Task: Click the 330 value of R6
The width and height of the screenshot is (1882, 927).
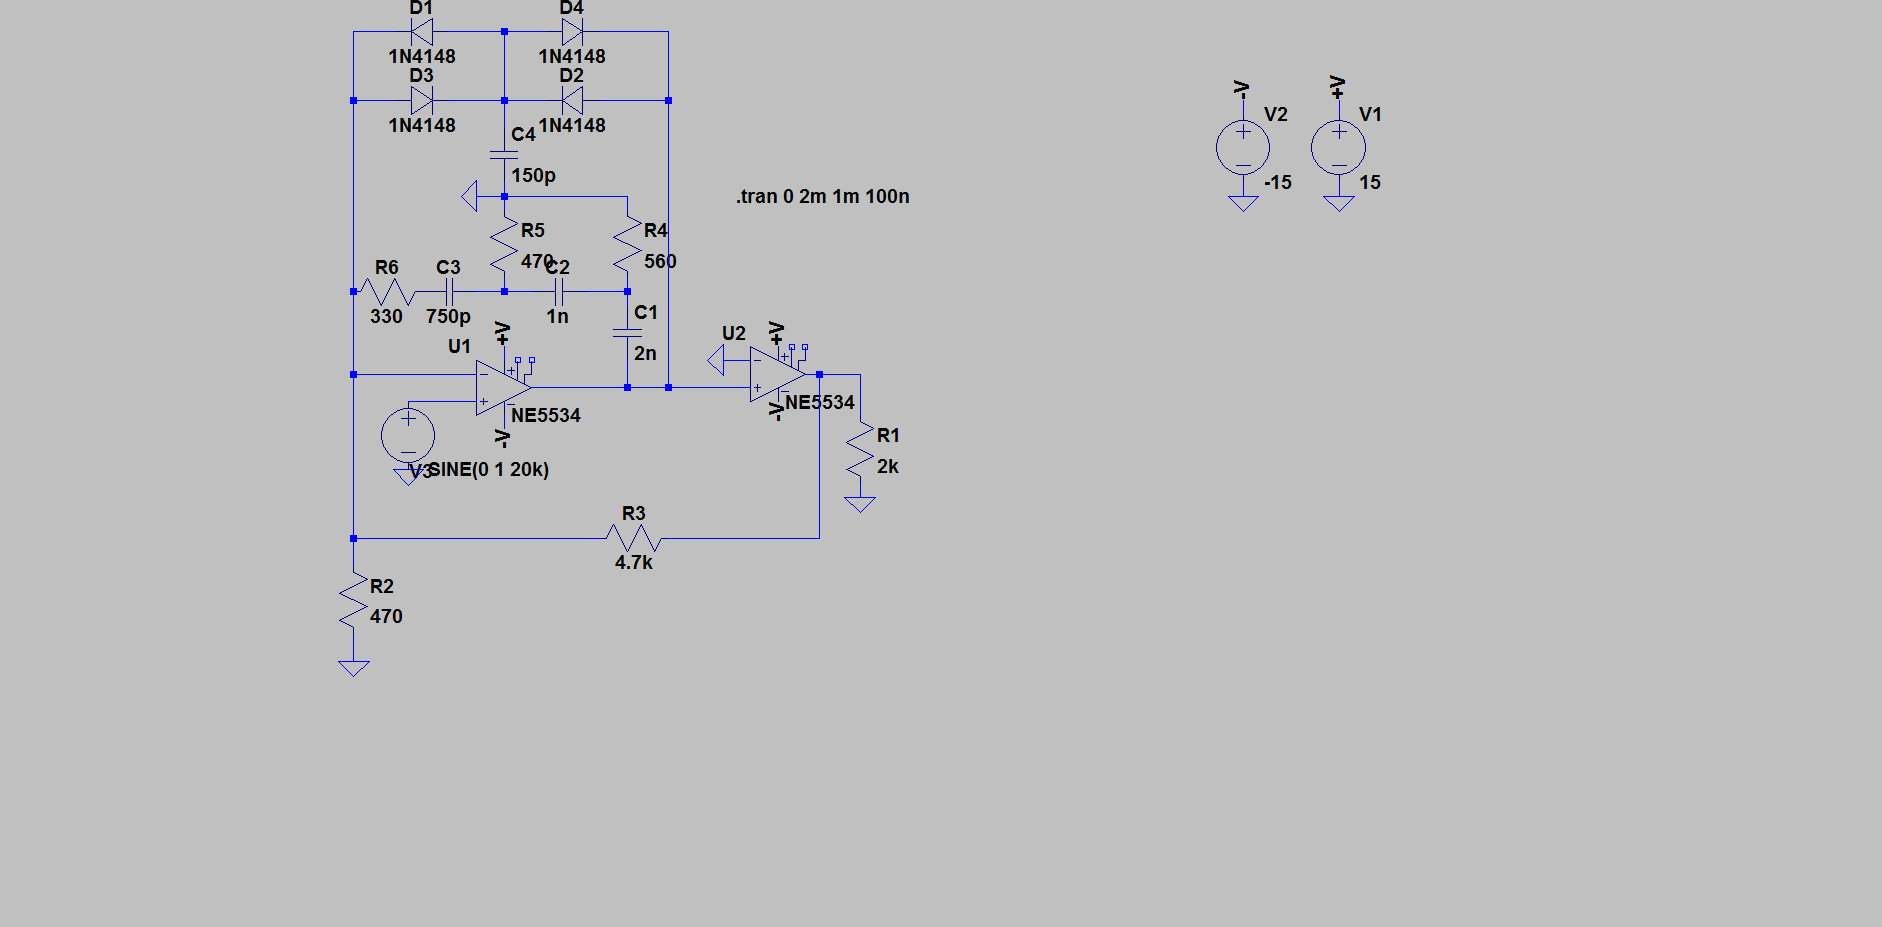Action: coord(386,316)
